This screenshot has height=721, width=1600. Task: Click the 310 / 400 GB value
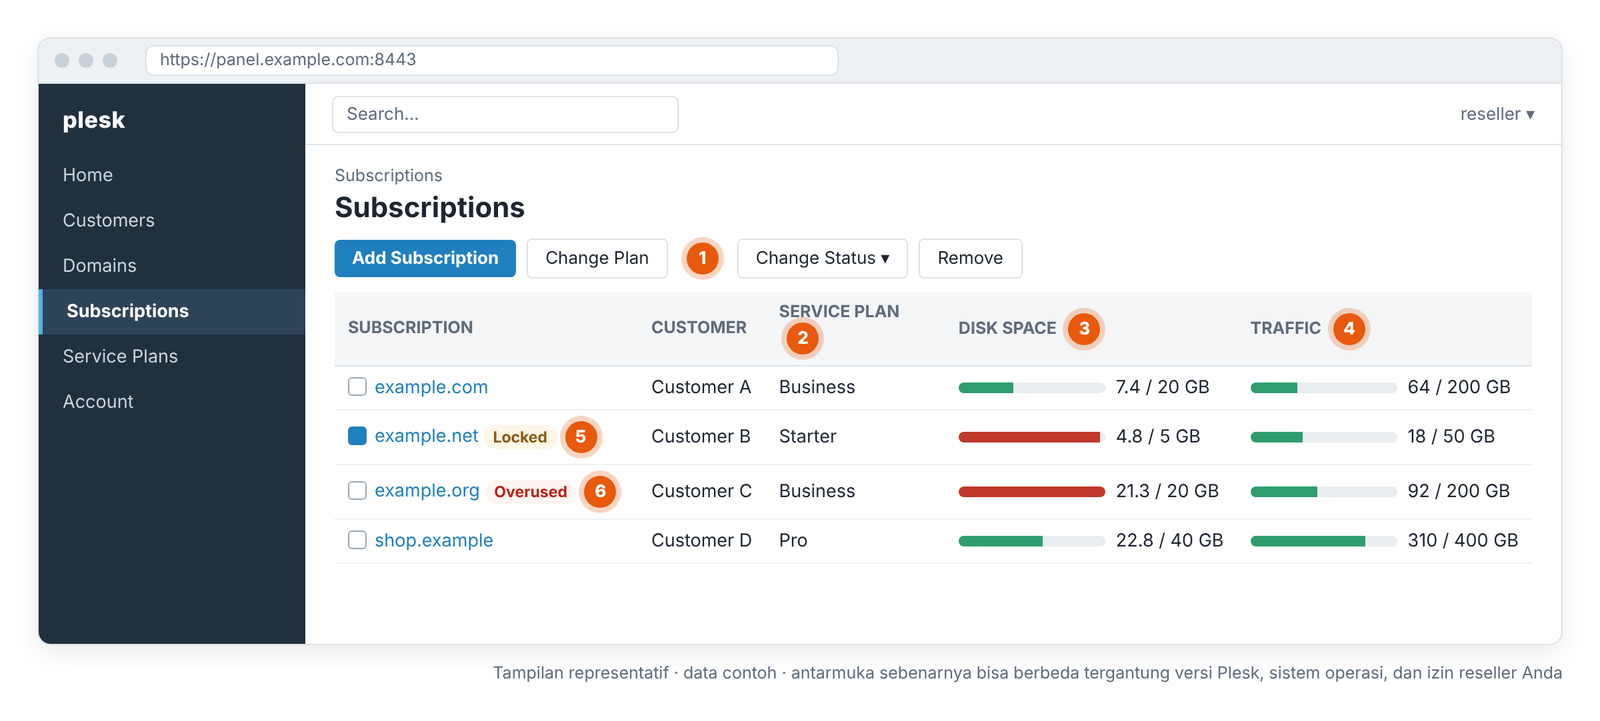click(1463, 540)
